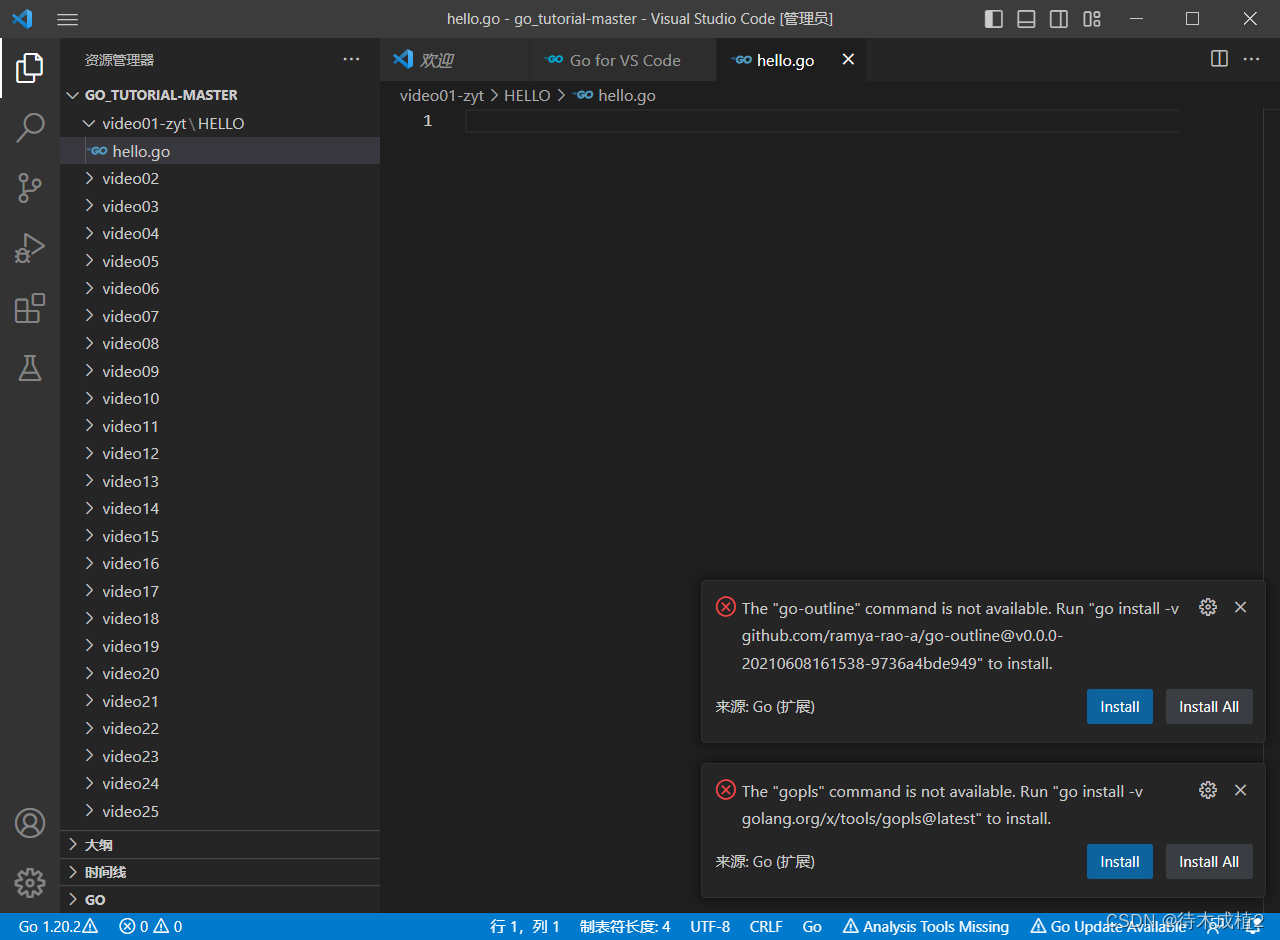Screen dimensions: 1280x940
Task: Toggle secondary side bar layout icon
Action: (x=1059, y=19)
